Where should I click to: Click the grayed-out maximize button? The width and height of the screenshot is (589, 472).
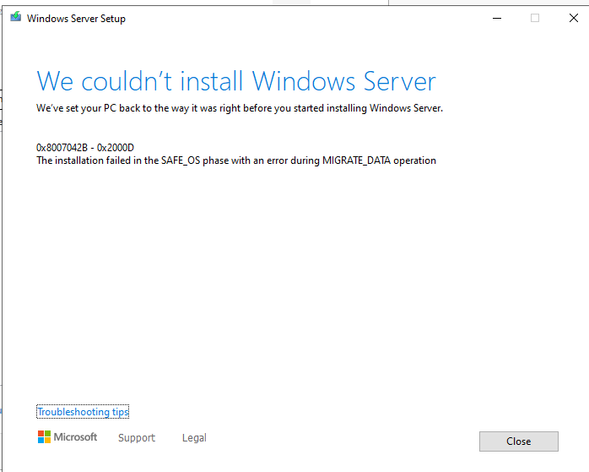[535, 18]
